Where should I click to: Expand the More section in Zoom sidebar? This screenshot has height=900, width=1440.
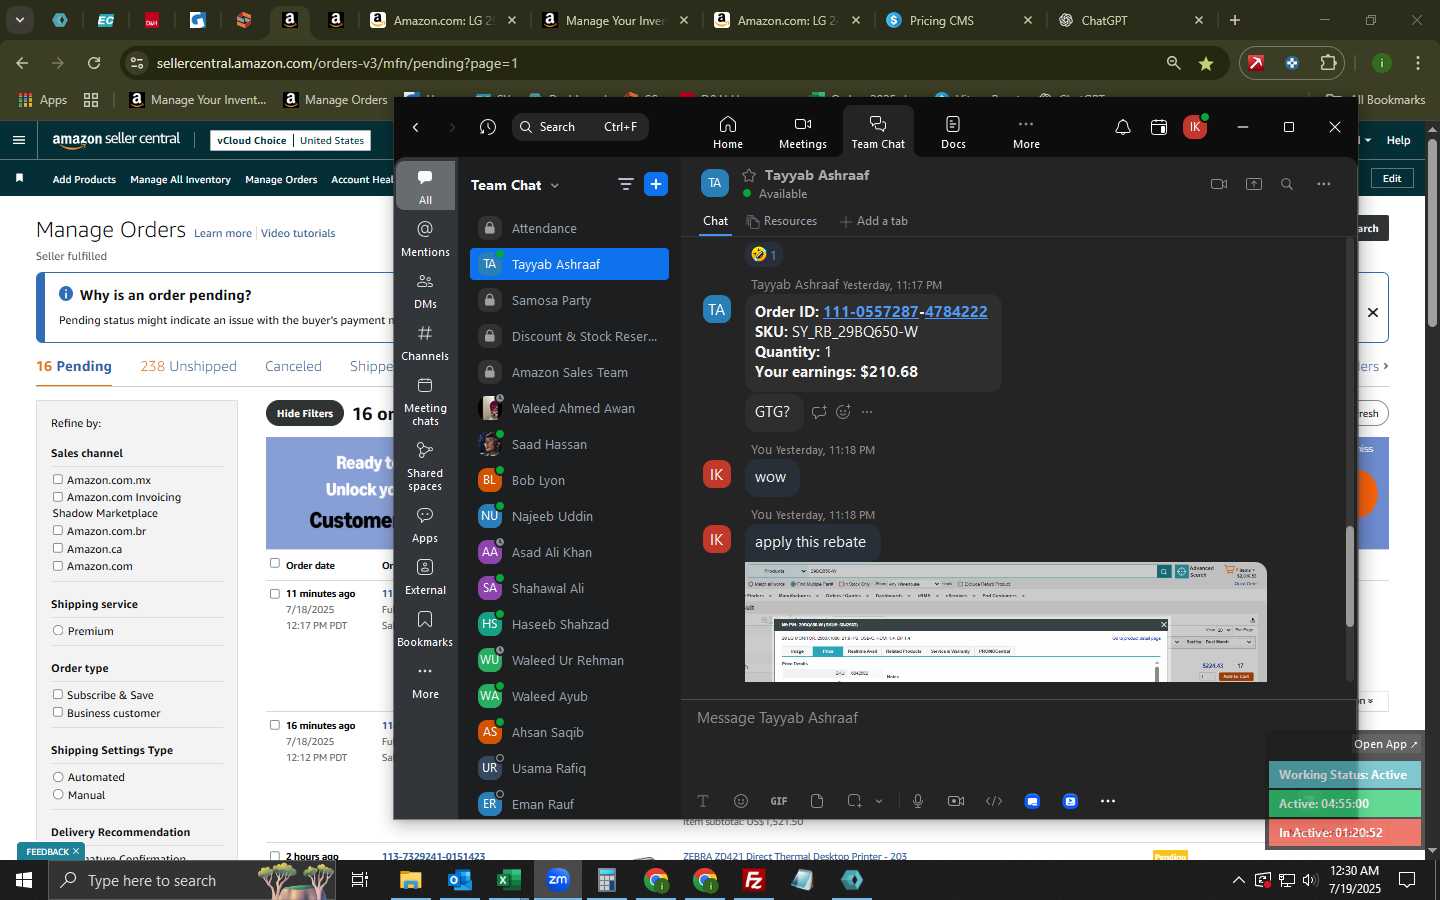pos(425,681)
